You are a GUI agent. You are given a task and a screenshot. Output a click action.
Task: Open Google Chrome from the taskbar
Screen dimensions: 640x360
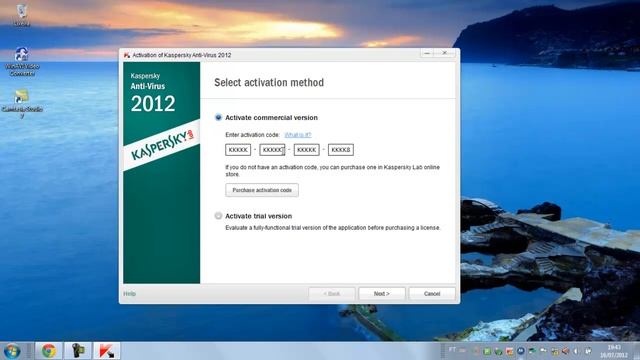point(49,351)
